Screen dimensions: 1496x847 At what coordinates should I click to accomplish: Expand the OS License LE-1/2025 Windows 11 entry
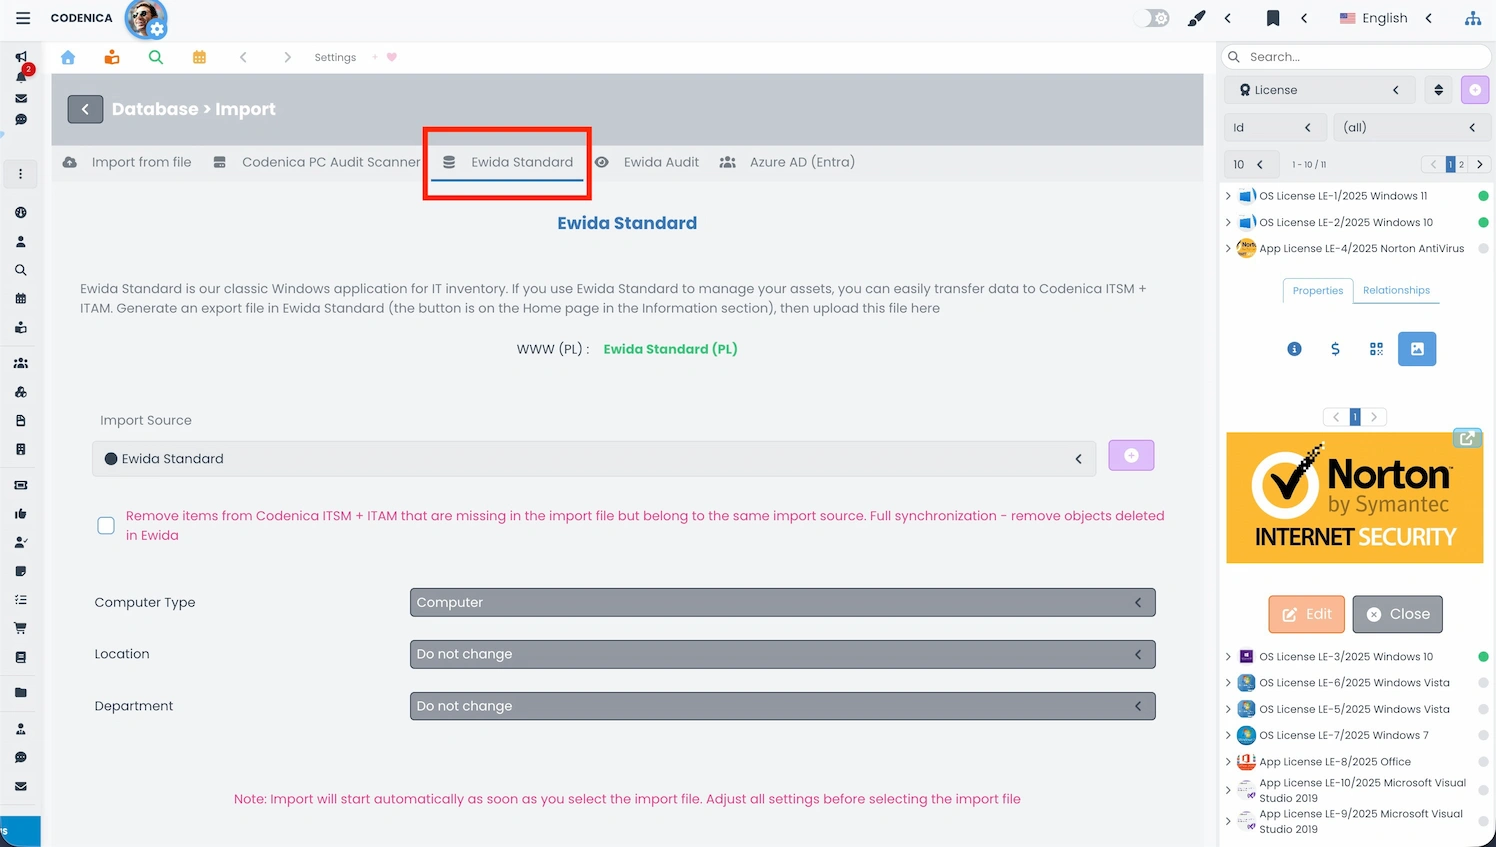coord(1228,195)
